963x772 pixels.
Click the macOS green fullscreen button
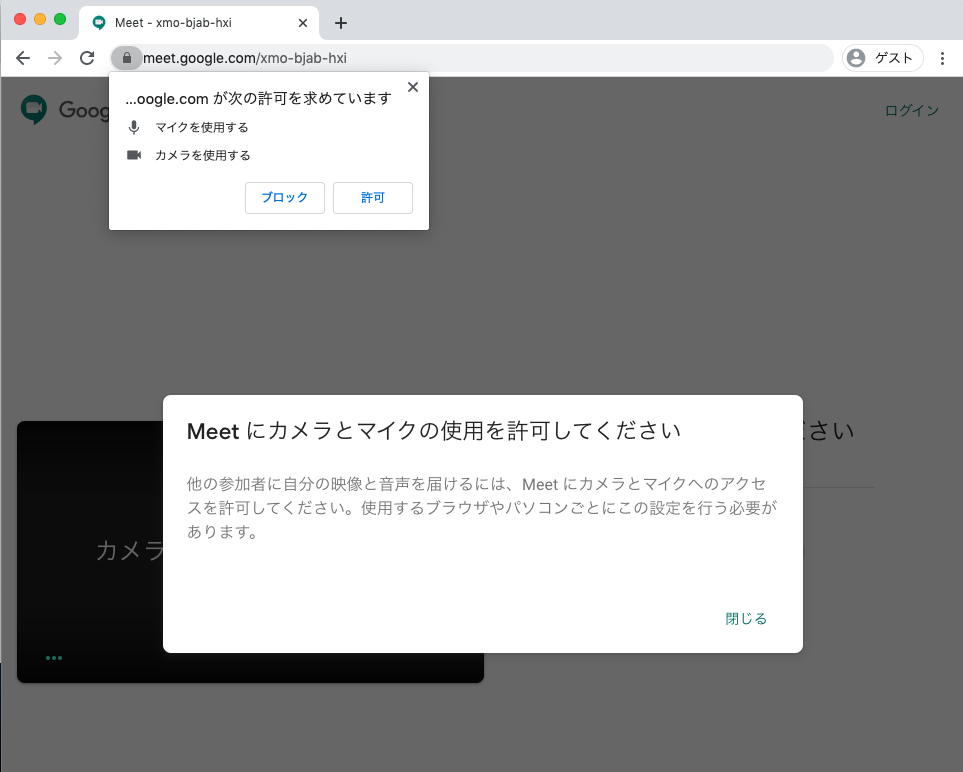[60, 19]
